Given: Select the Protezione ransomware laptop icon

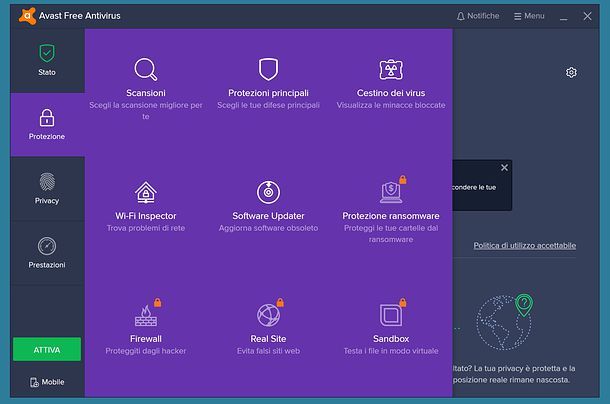Looking at the screenshot, I should coord(390,192).
